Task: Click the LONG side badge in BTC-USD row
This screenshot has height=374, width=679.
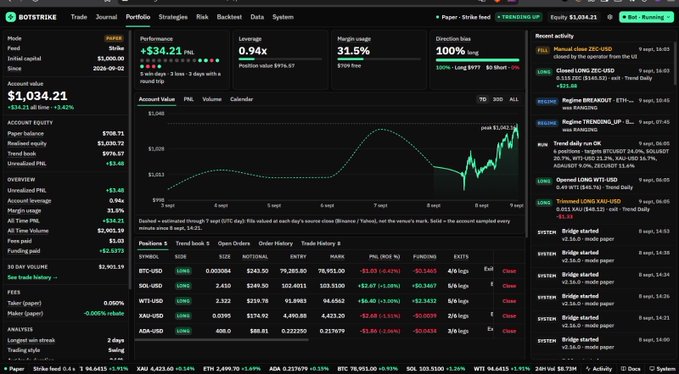Action: point(183,271)
